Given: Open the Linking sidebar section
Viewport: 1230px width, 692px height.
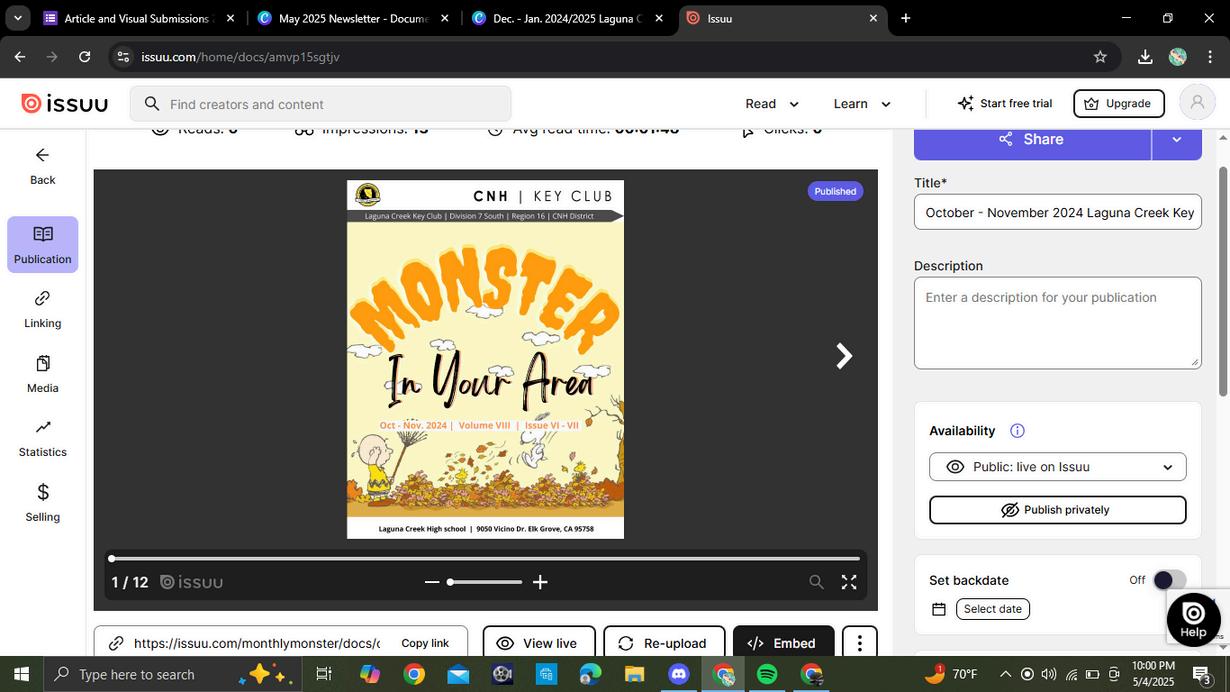Looking at the screenshot, I should coord(42,309).
